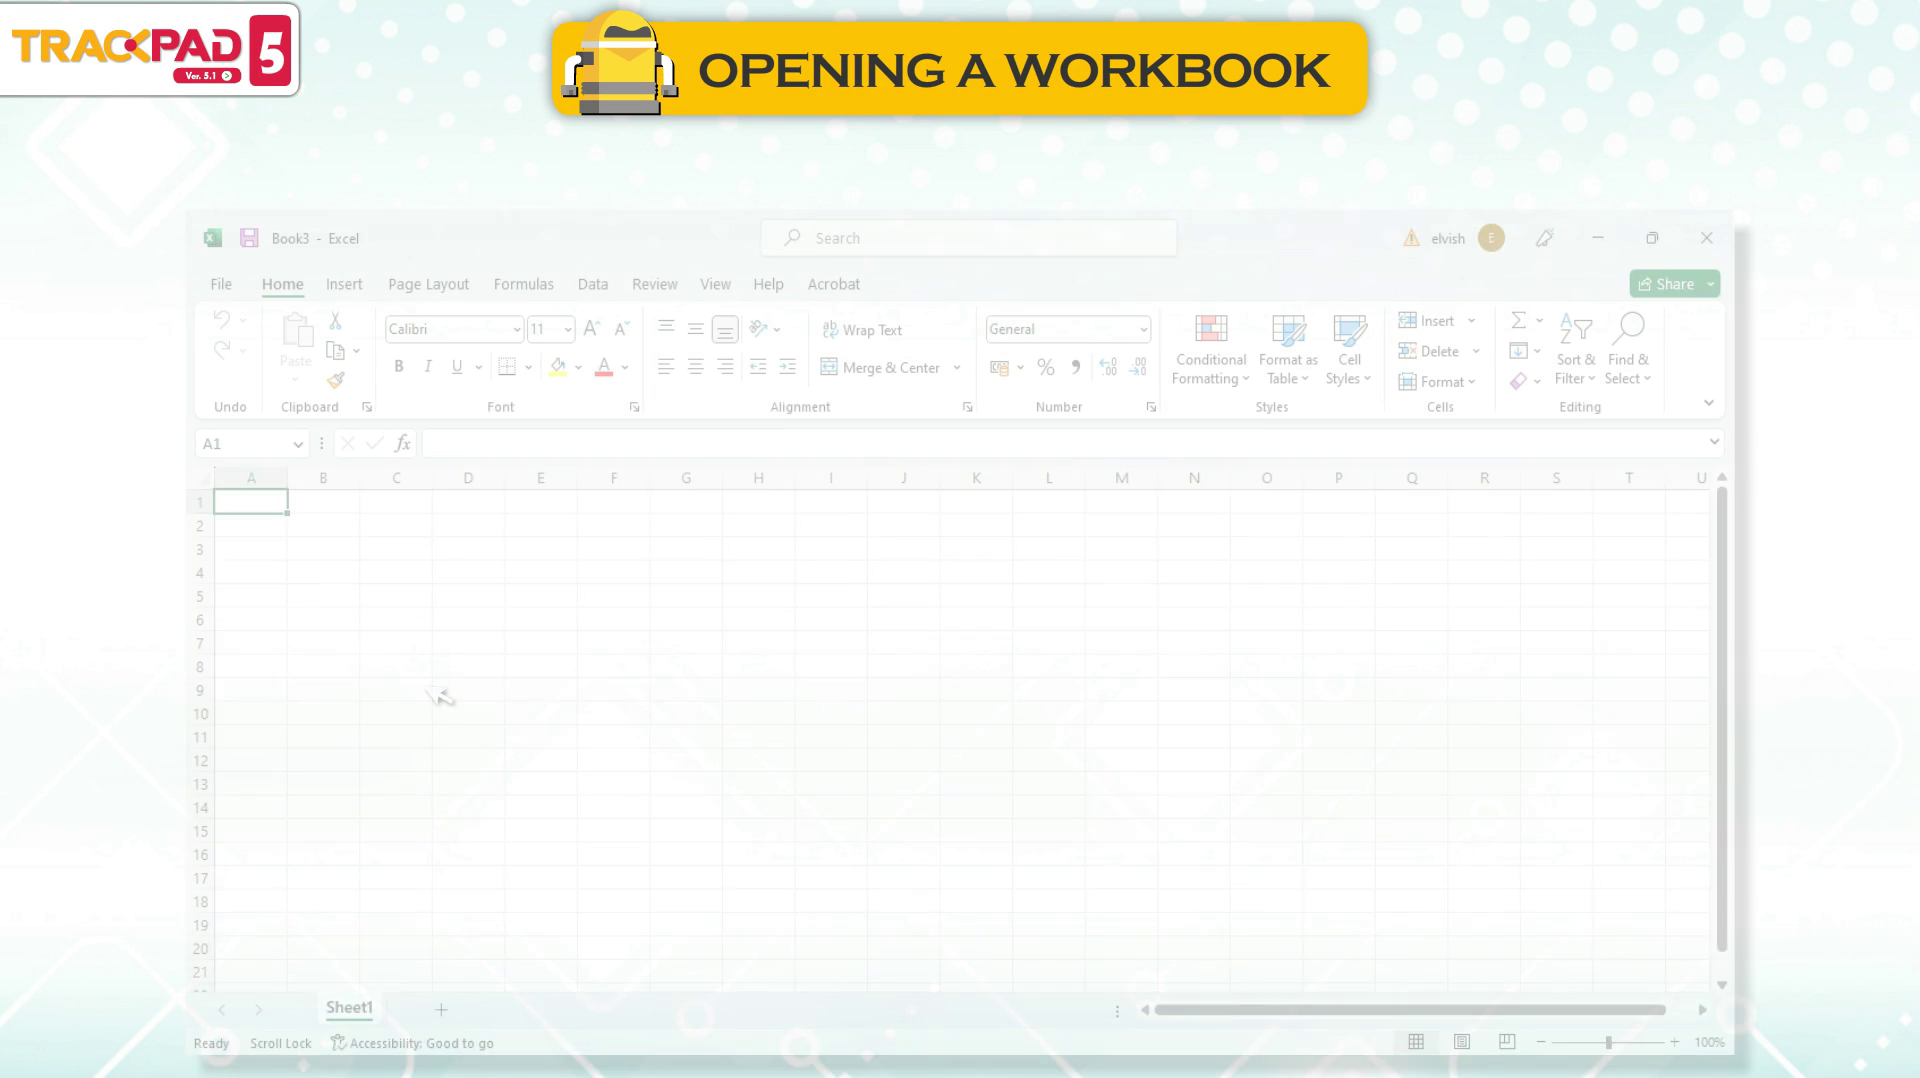Click the Increase Font Size icon

click(591, 329)
